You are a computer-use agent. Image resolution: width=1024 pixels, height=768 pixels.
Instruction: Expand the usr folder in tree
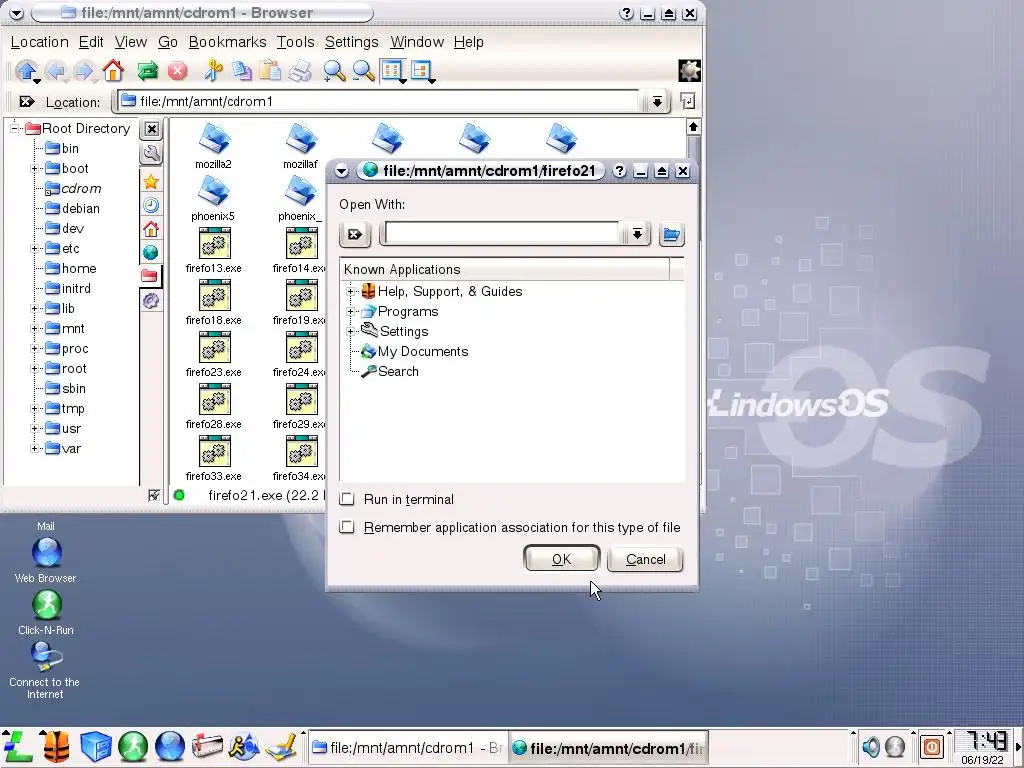pos(35,429)
